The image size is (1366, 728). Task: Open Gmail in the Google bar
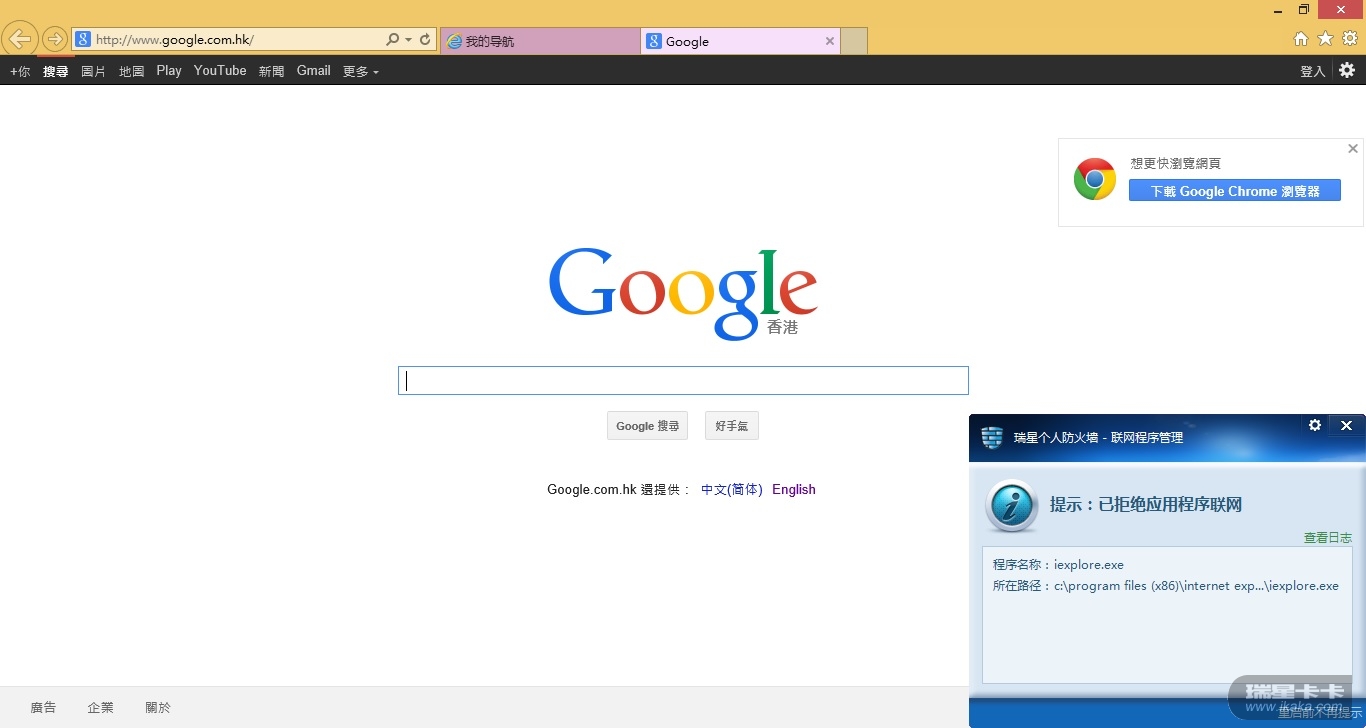[314, 71]
